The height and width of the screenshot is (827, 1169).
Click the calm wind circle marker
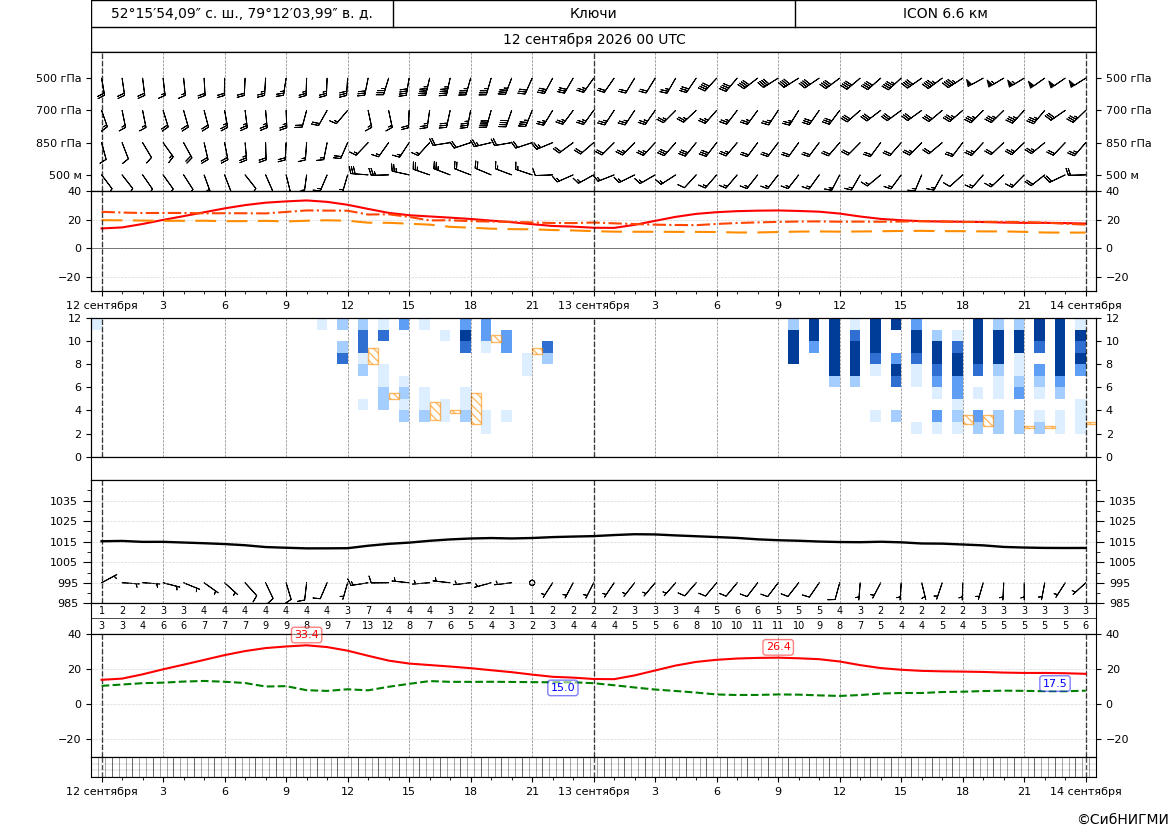[x=532, y=583]
